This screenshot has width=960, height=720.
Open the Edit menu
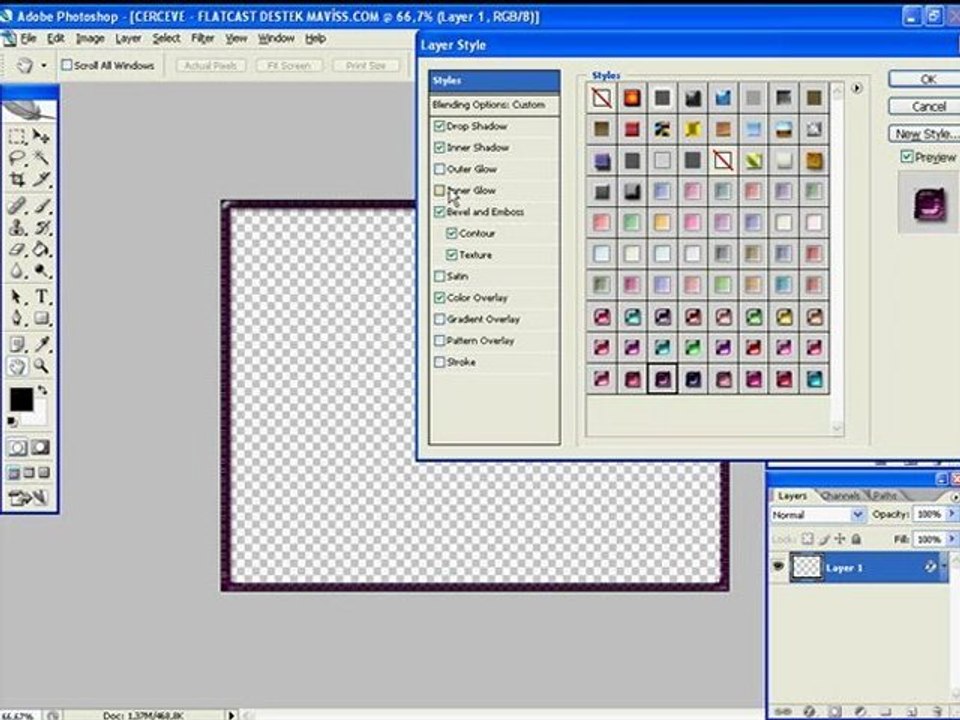[x=56, y=38]
